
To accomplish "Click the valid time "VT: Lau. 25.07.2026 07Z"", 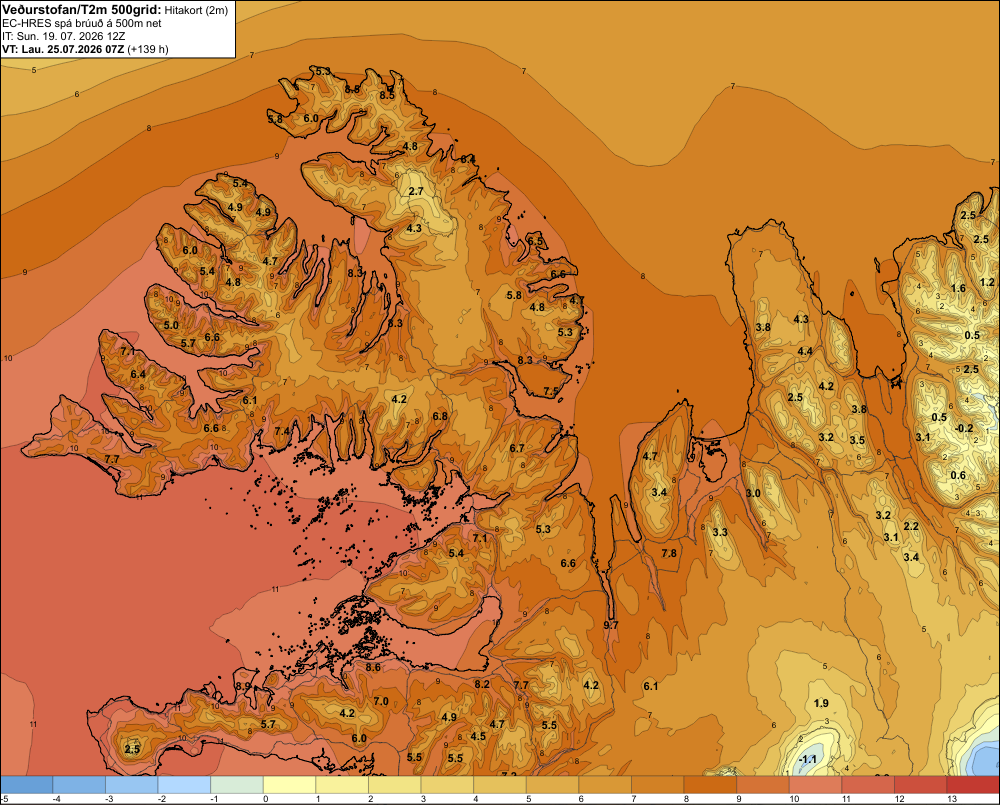I will click(63, 49).
